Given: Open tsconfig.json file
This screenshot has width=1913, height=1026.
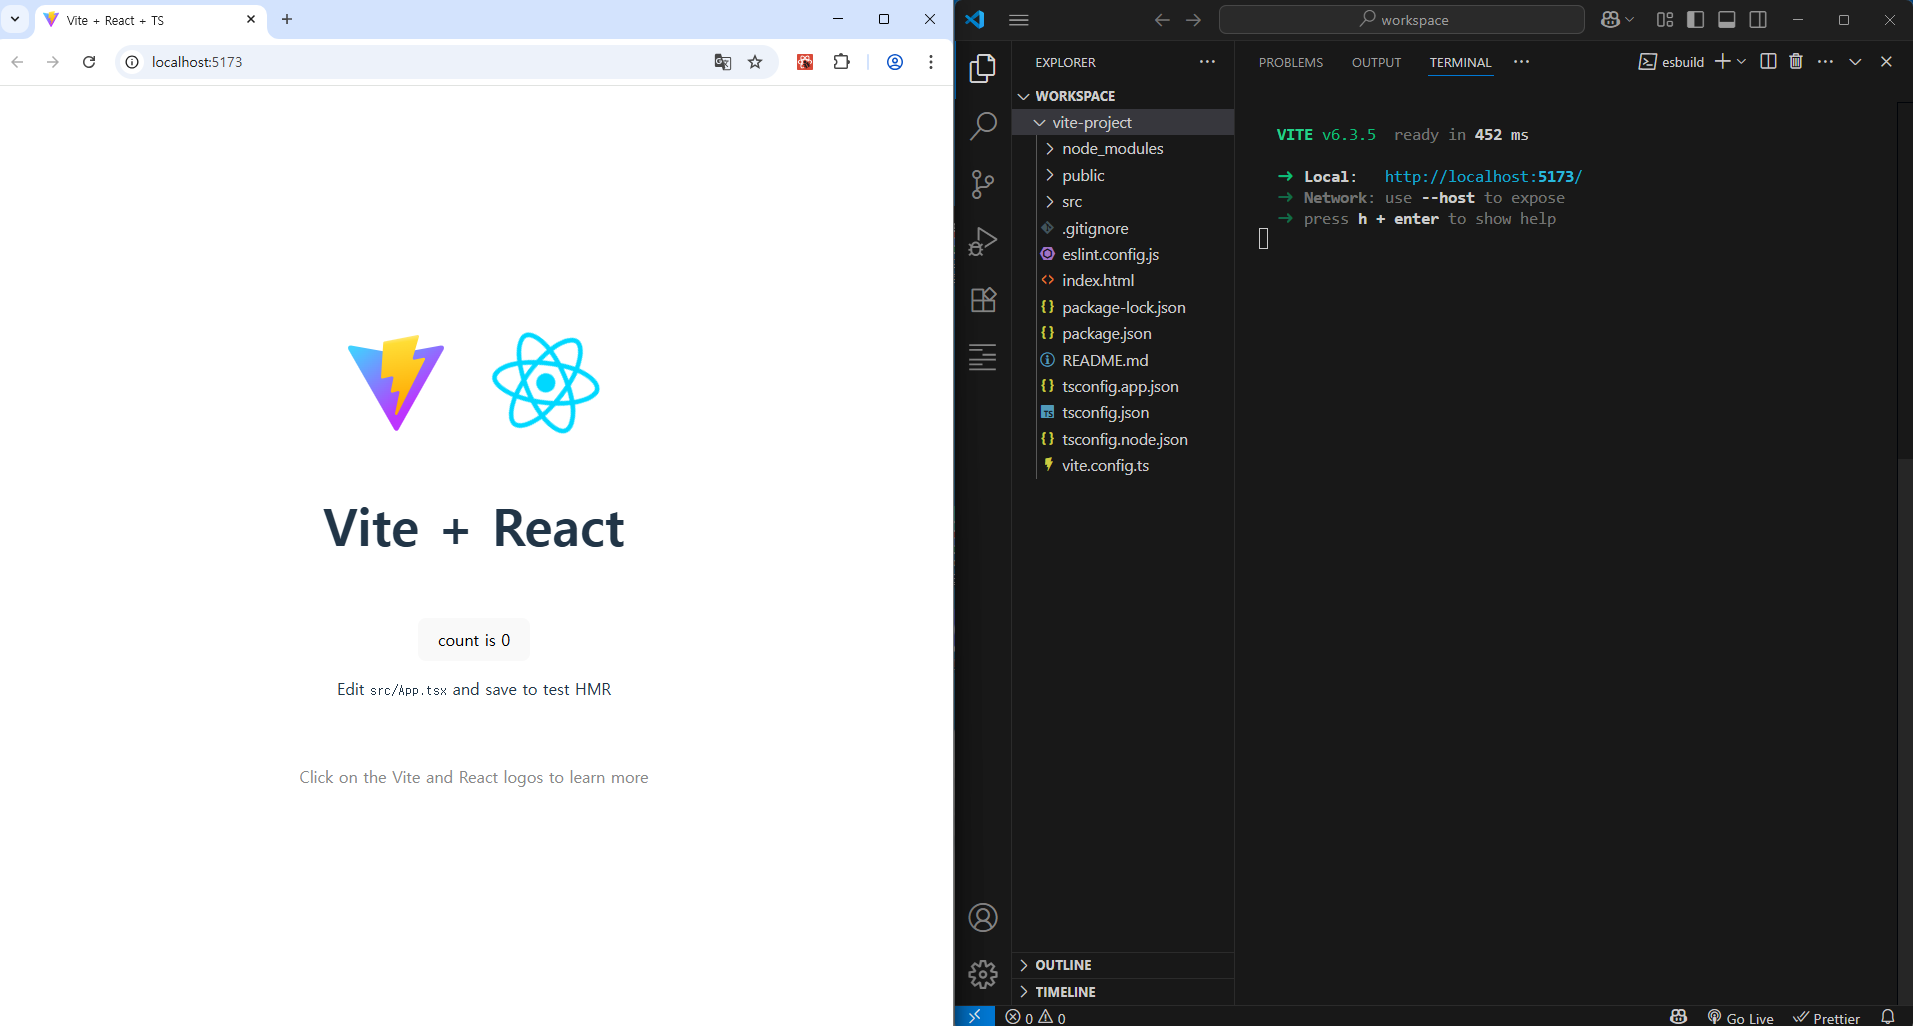Looking at the screenshot, I should pyautogui.click(x=1123, y=412).
